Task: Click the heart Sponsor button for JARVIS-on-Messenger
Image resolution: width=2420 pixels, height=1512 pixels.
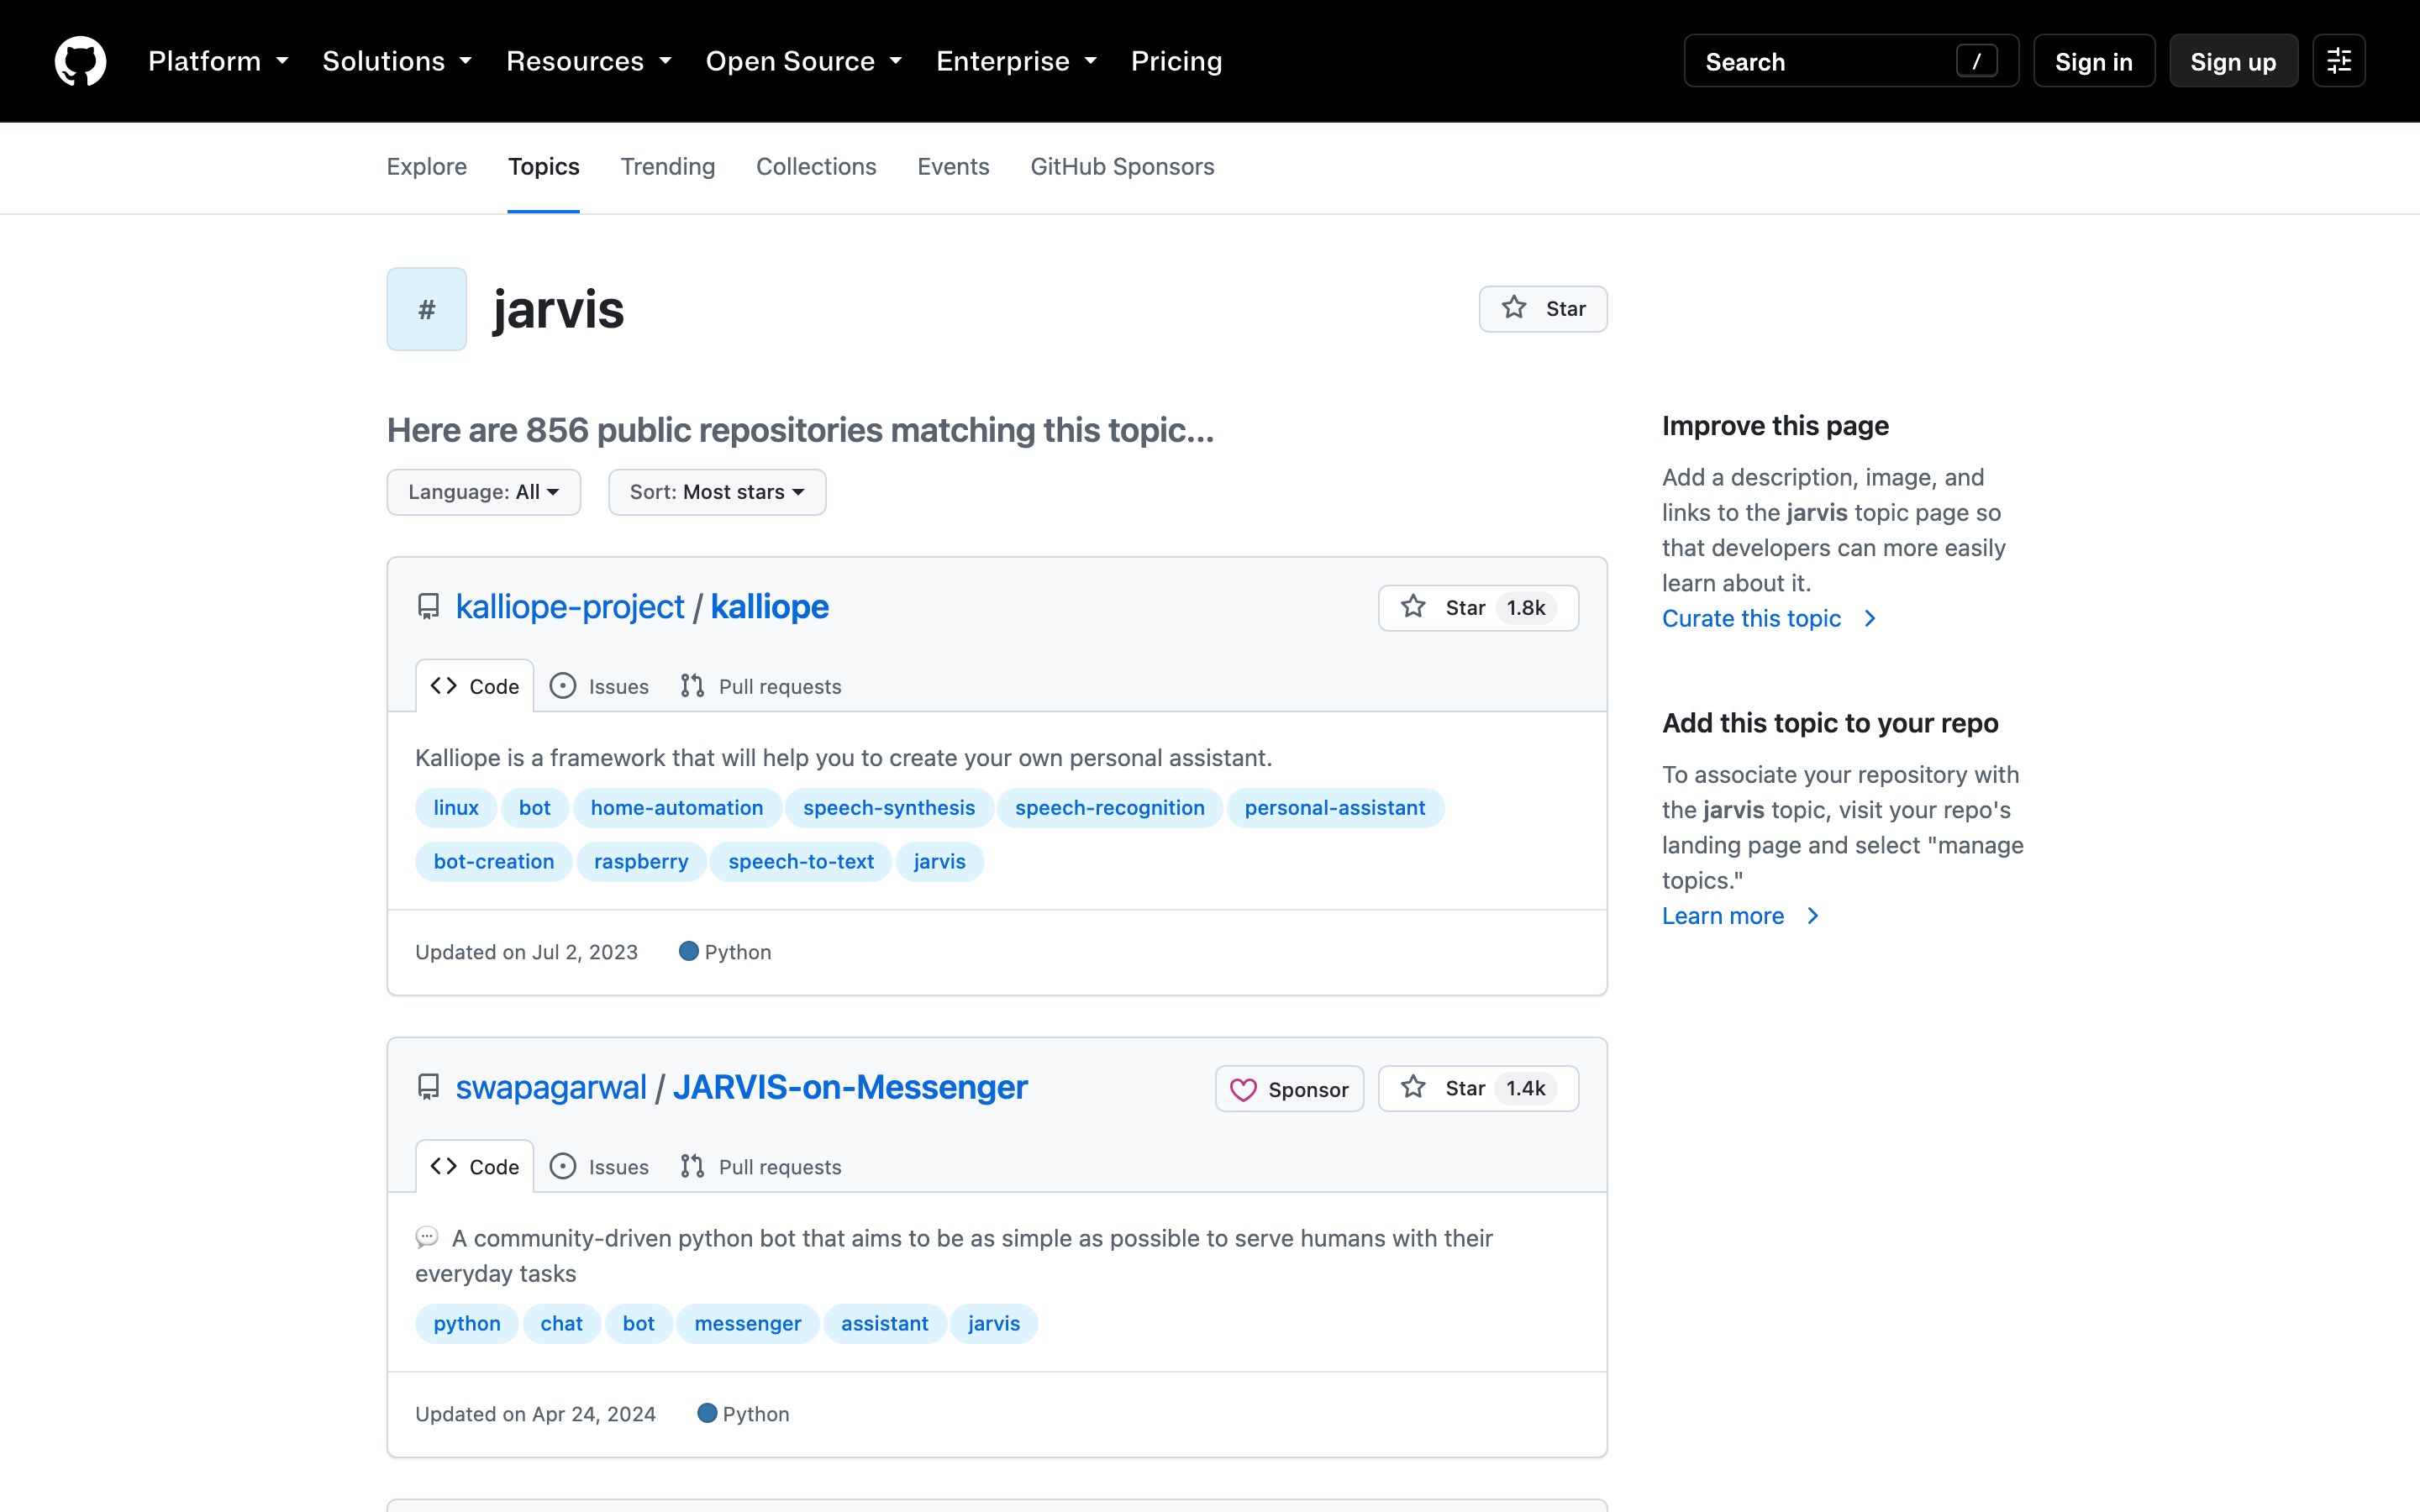Action: (1289, 1089)
